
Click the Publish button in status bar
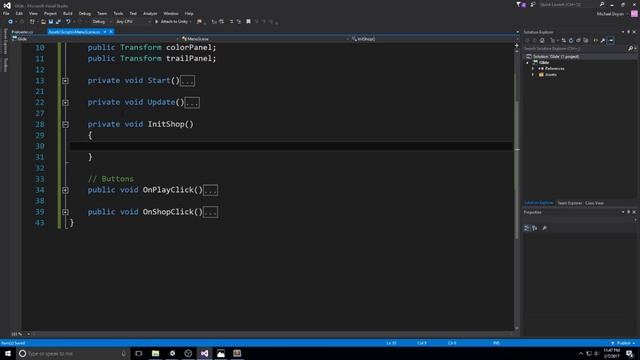623,343
